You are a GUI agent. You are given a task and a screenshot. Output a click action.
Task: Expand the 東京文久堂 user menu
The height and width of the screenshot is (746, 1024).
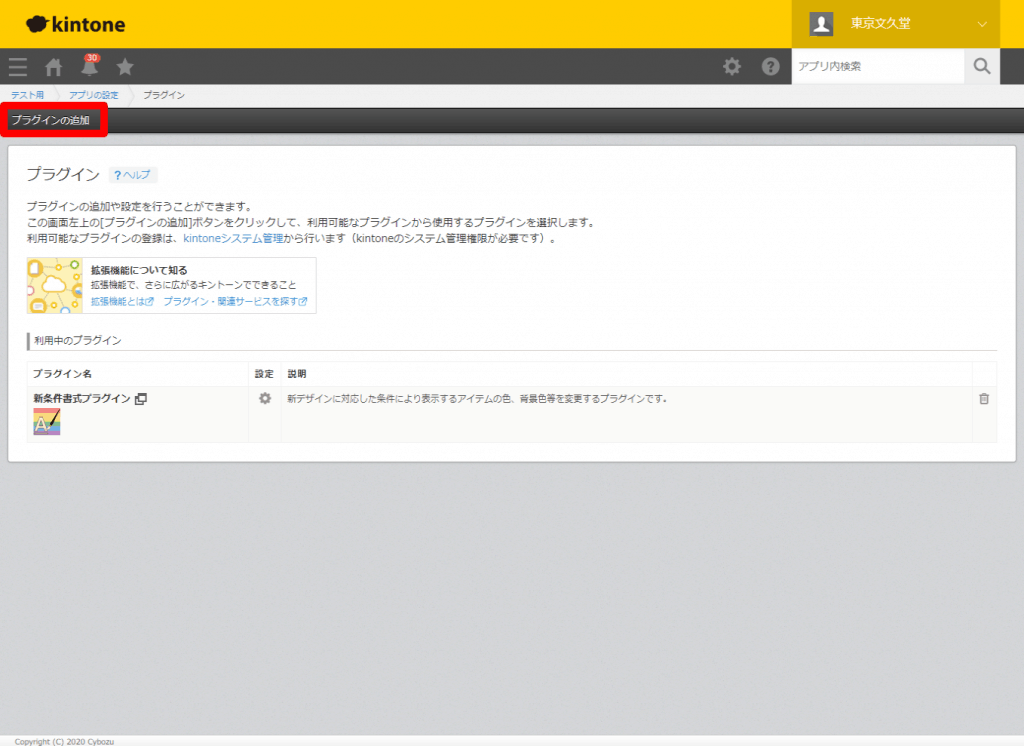point(981,24)
